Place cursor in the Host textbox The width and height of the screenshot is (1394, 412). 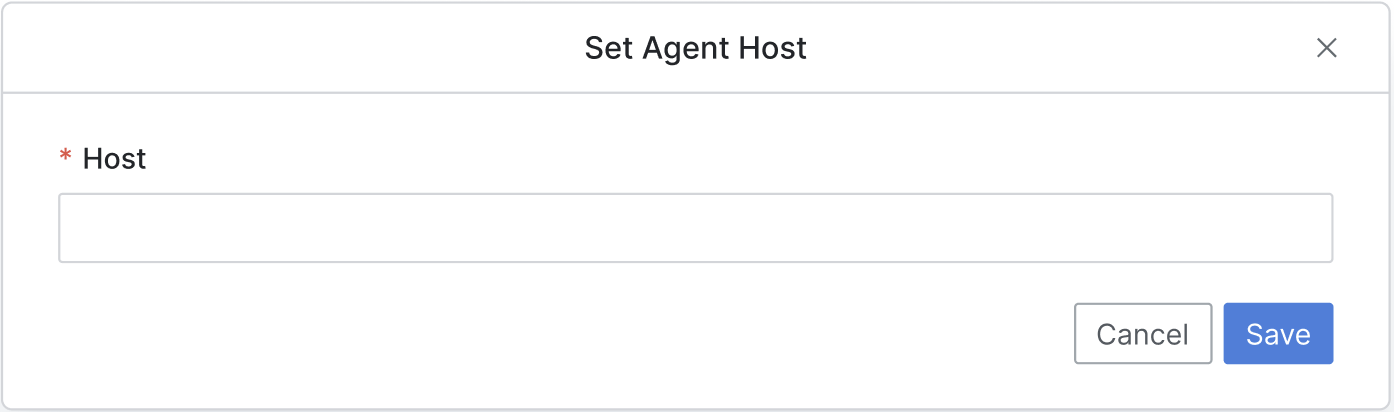pyautogui.click(x=695, y=228)
